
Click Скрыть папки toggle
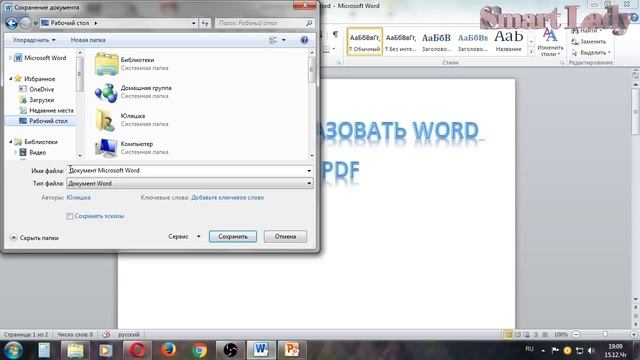(35, 238)
